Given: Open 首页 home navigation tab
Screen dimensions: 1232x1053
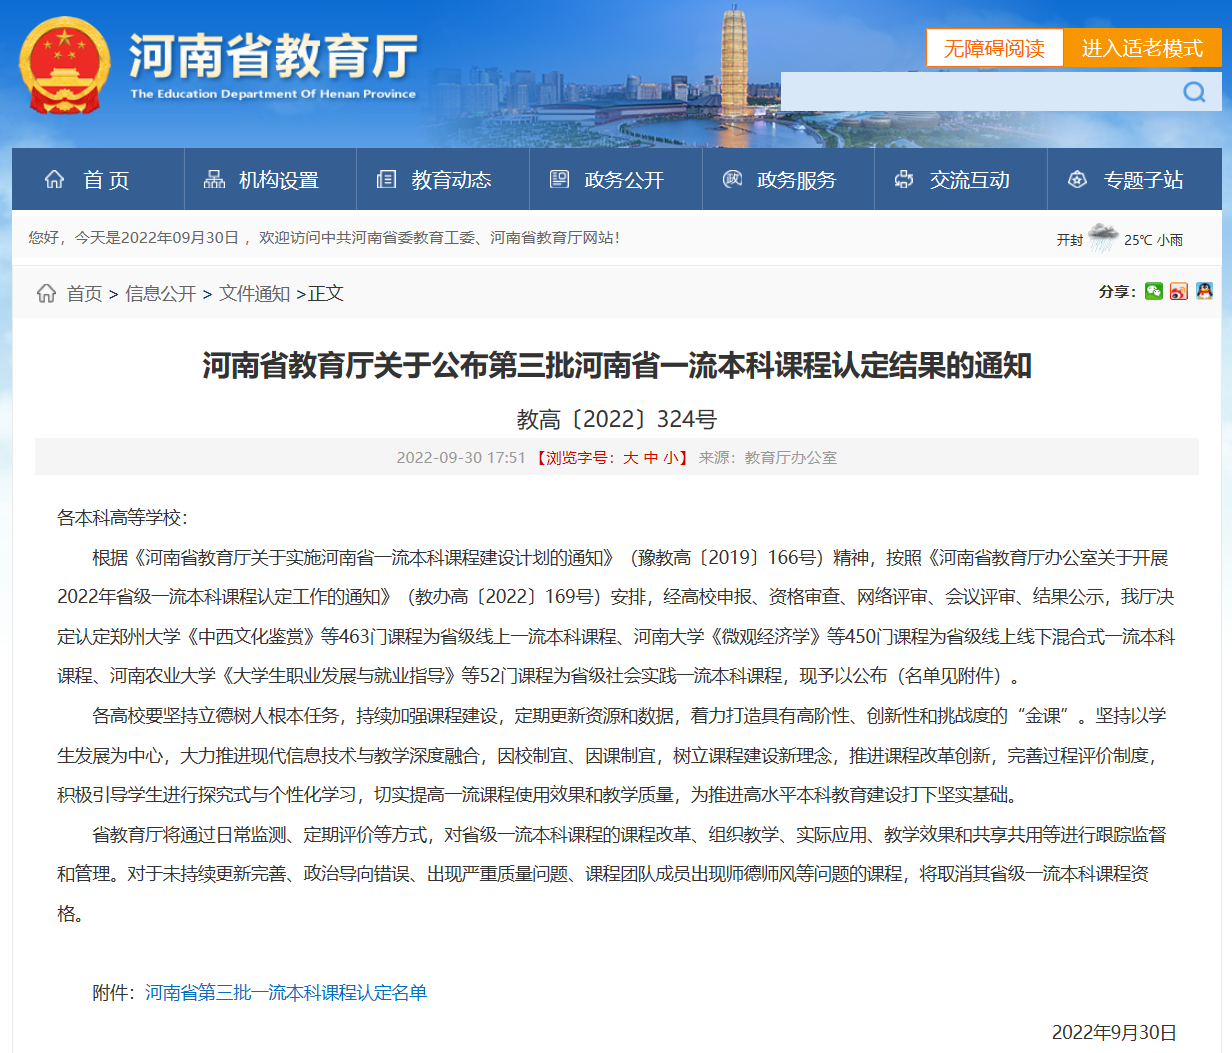Looking at the screenshot, I should (88, 180).
